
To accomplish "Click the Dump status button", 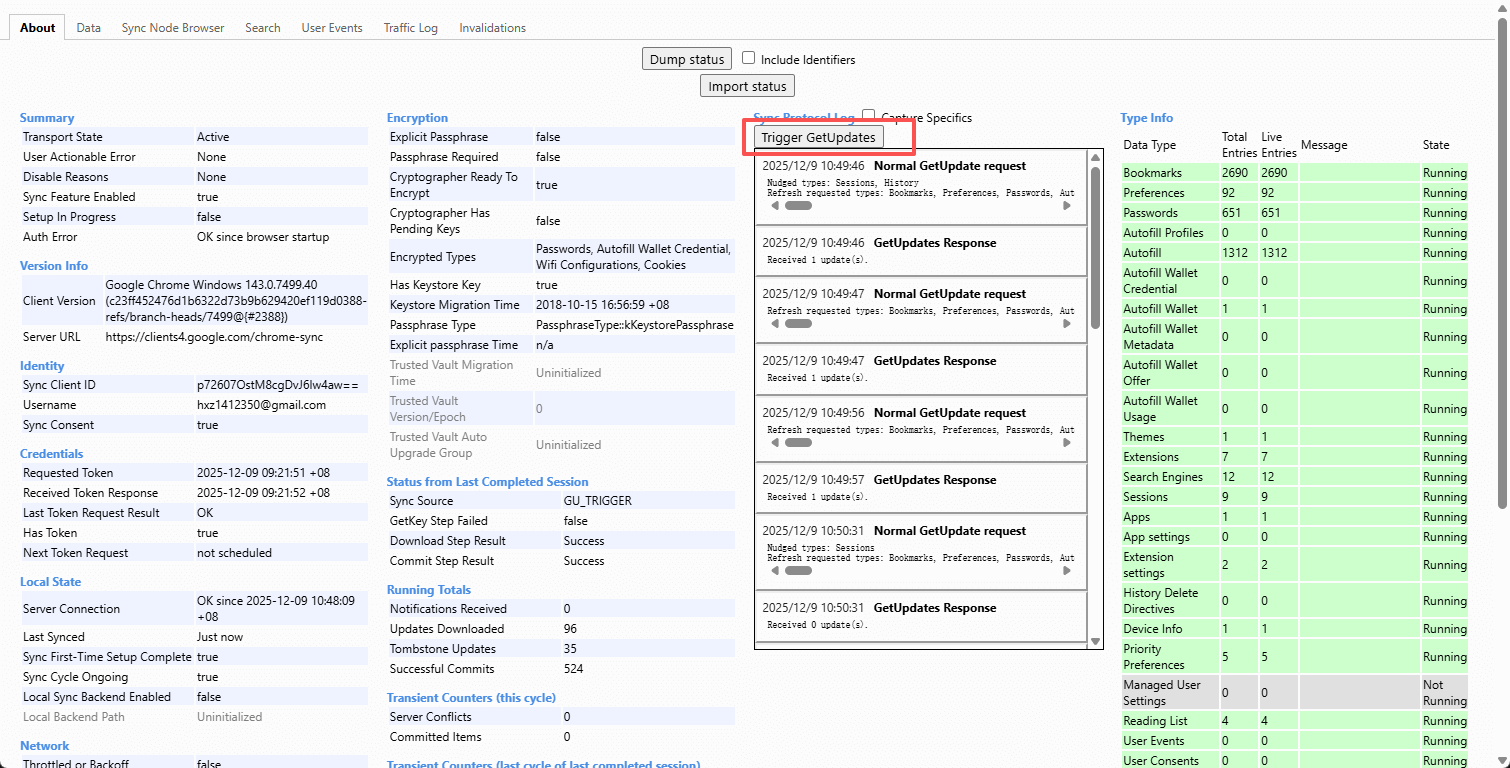I will pyautogui.click(x=687, y=59).
